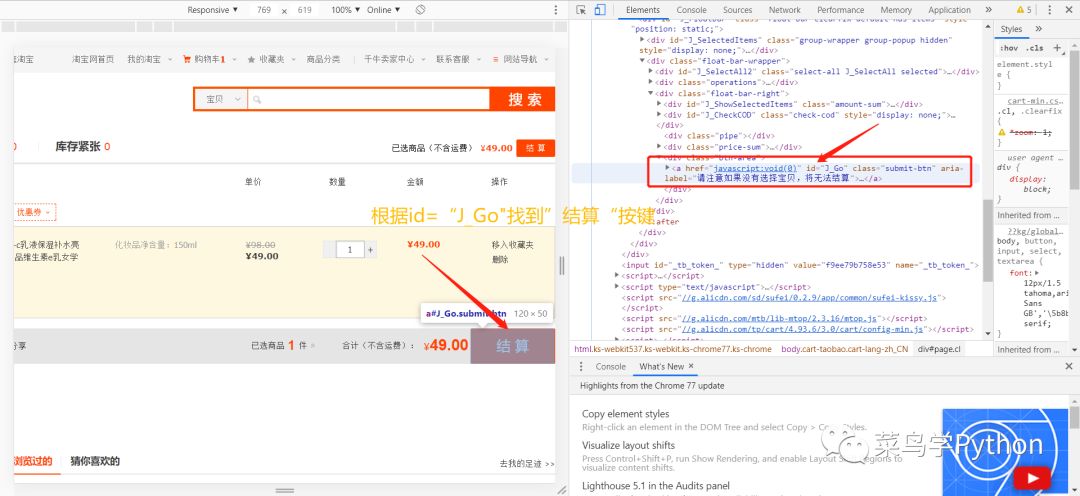Toggle the .cls class editor button
Image resolution: width=1080 pixels, height=496 pixels.
point(1034,48)
